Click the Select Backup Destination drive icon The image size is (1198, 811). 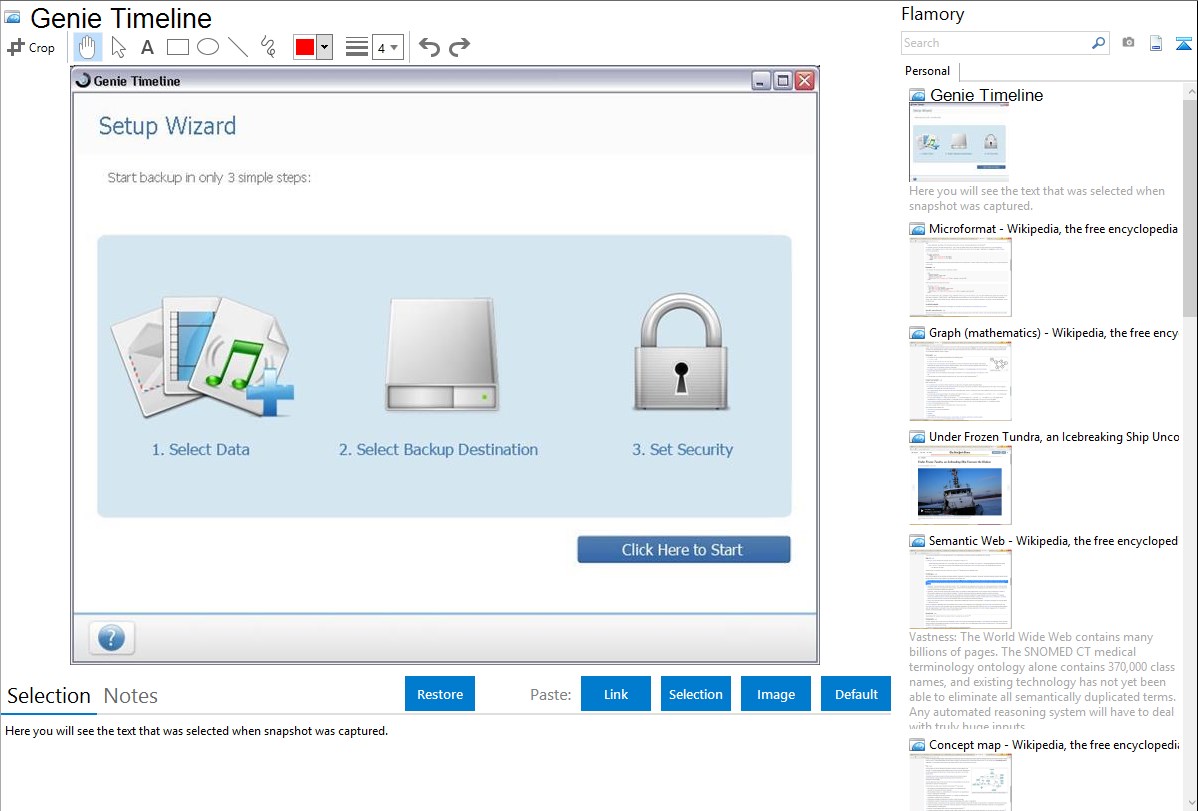pyautogui.click(x=442, y=355)
